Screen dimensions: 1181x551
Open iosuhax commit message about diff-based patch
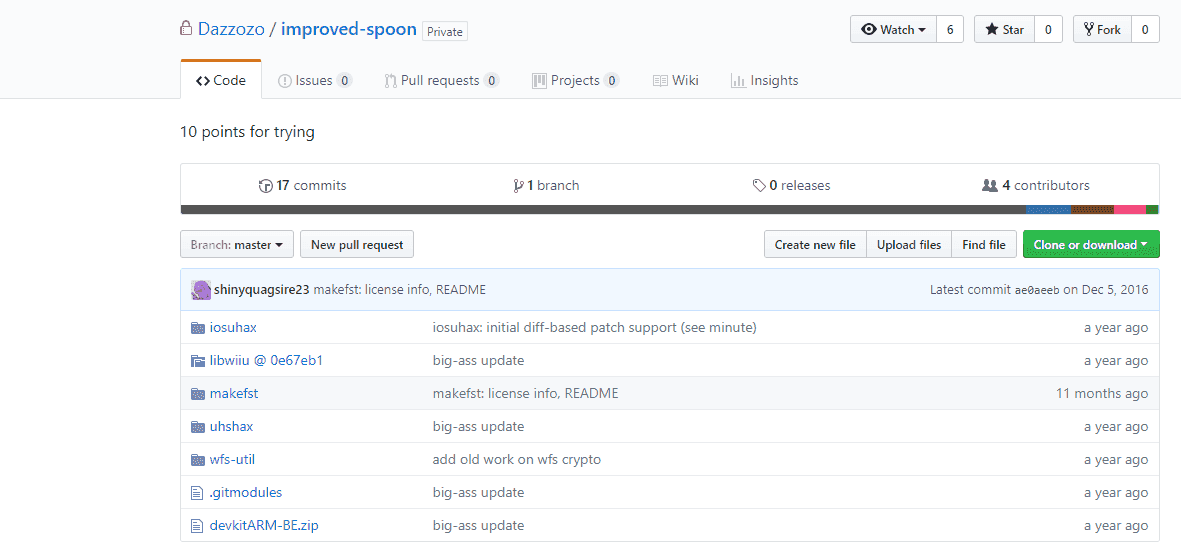click(594, 327)
